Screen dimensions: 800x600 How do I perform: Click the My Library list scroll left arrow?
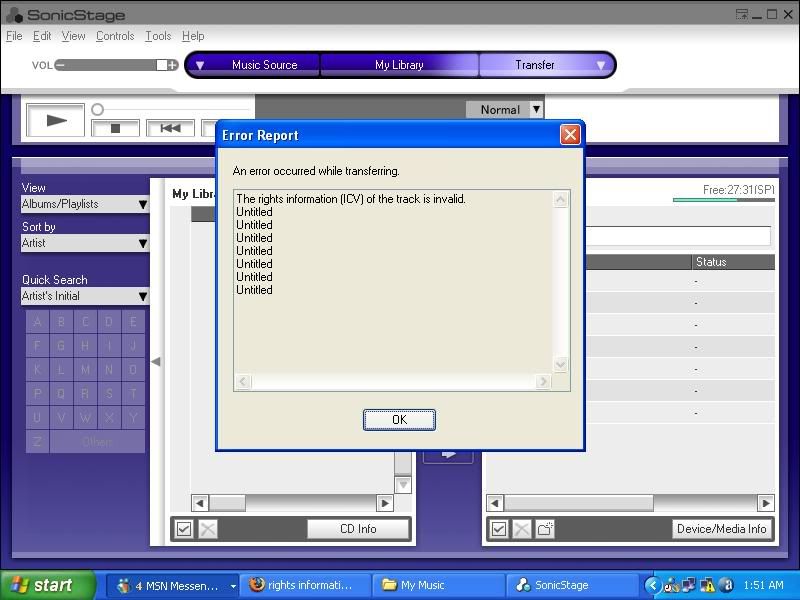(200, 503)
